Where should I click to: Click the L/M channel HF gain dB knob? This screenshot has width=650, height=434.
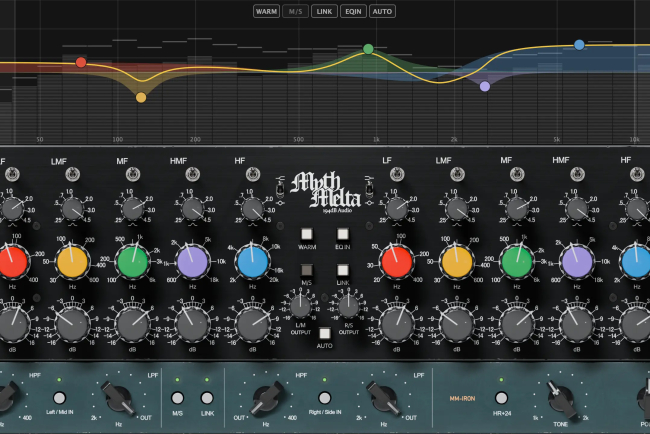pyautogui.click(x=253, y=325)
